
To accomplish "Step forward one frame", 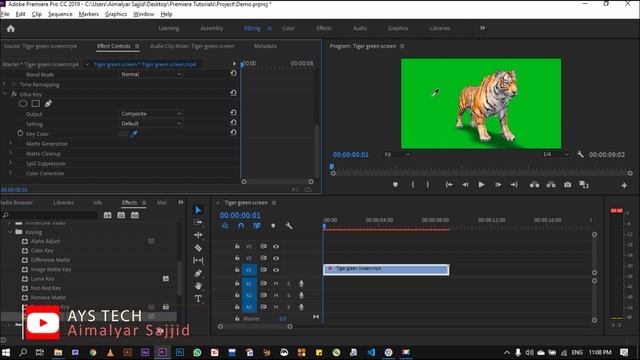I will click(498, 185).
